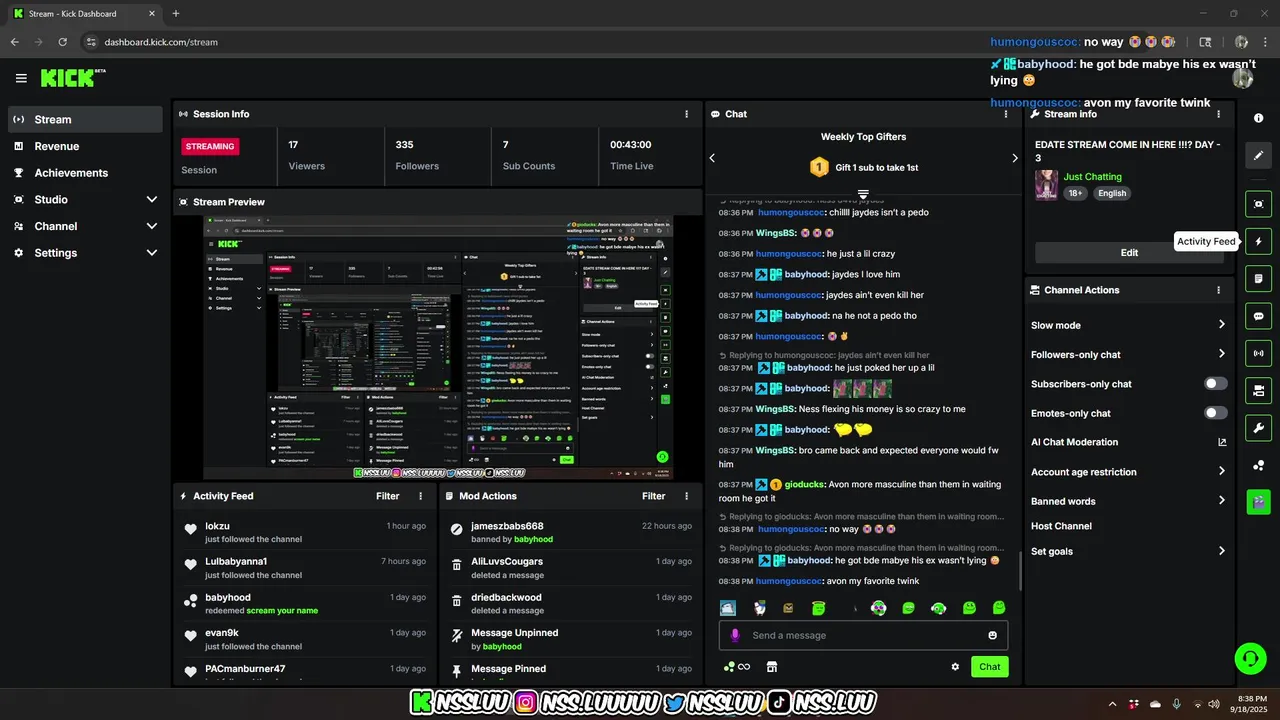Image resolution: width=1280 pixels, height=720 pixels.
Task: Open Chat panel three-dot options
Action: [1006, 114]
